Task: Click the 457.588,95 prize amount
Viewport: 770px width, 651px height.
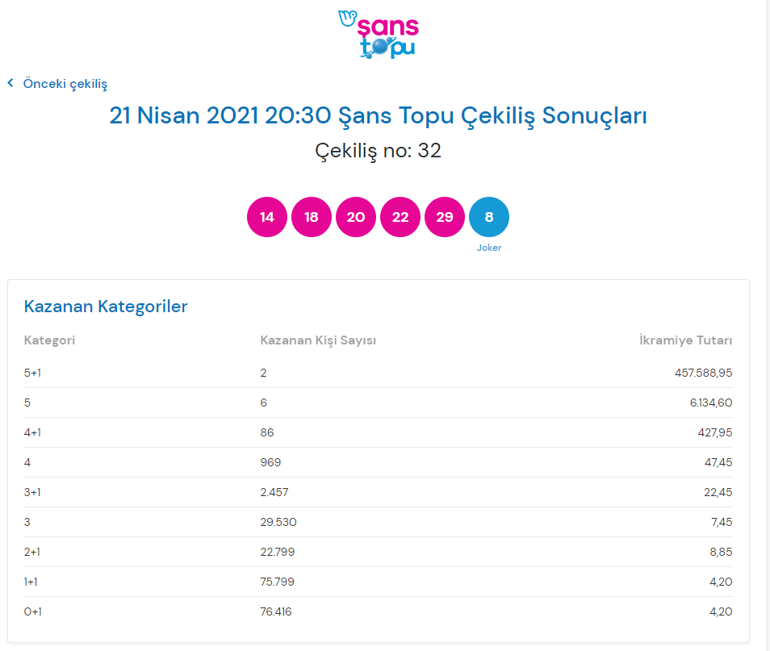Action: tap(703, 373)
